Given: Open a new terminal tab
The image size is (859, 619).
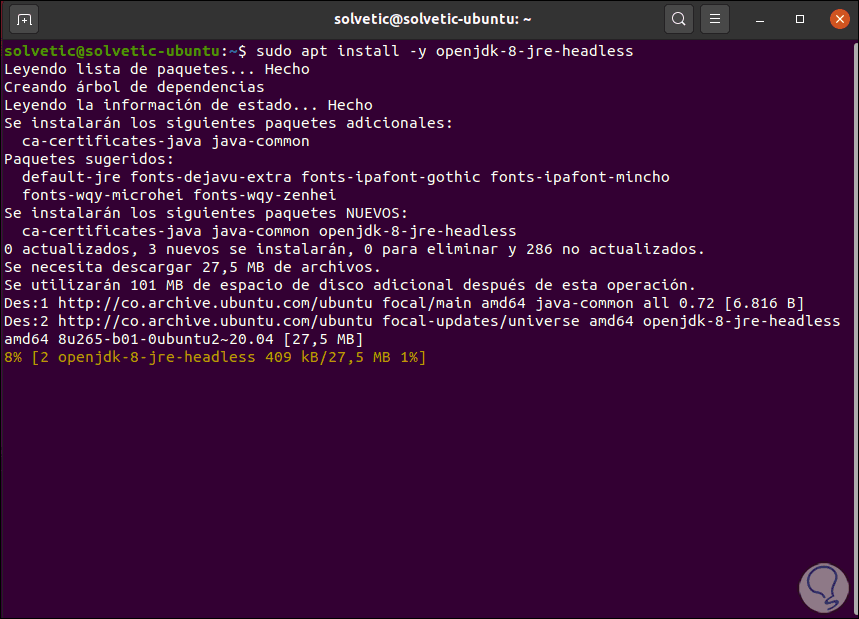Looking at the screenshot, I should (x=25, y=19).
